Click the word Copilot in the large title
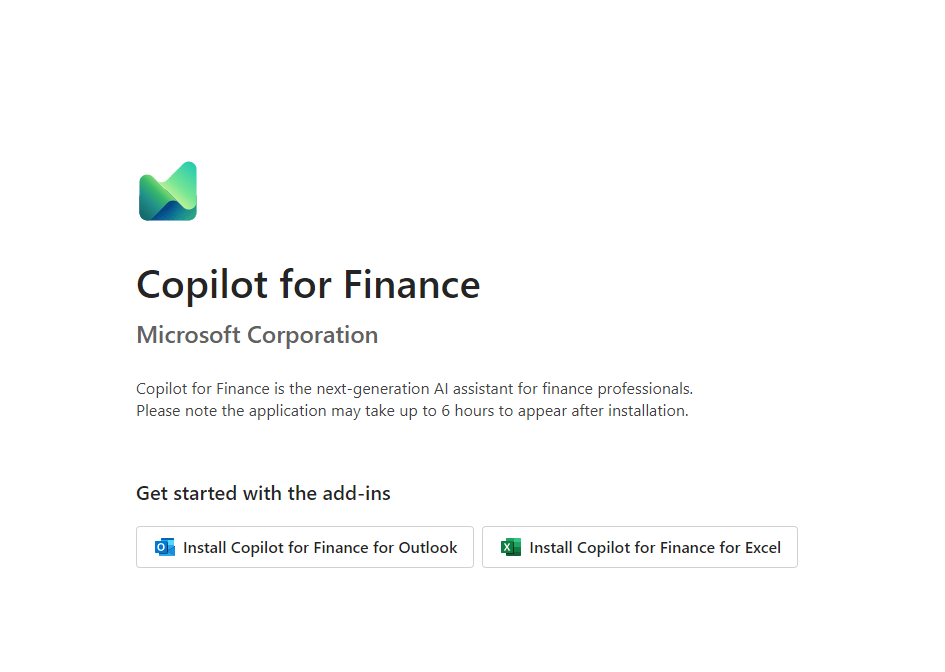Screen dimensions: 945x672 click(202, 285)
